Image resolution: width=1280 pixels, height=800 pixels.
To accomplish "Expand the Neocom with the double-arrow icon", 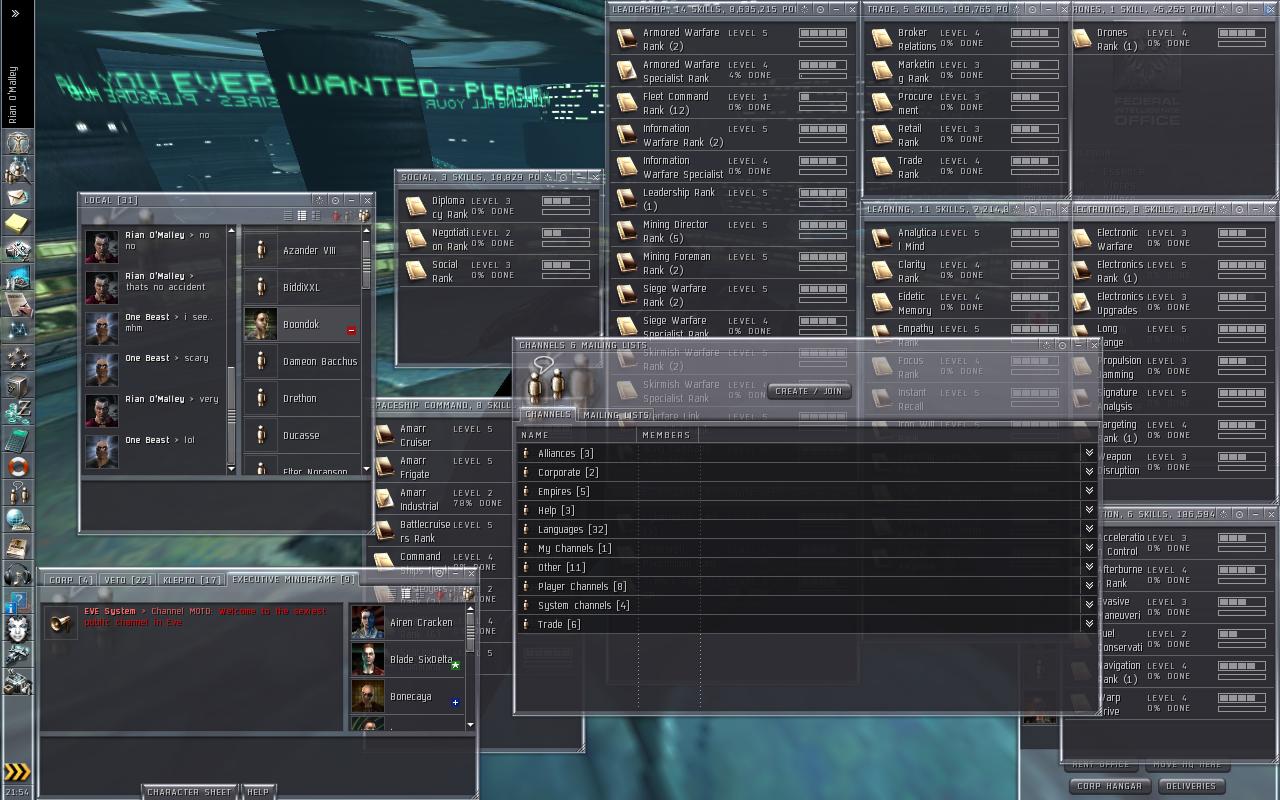I will coord(15,13).
